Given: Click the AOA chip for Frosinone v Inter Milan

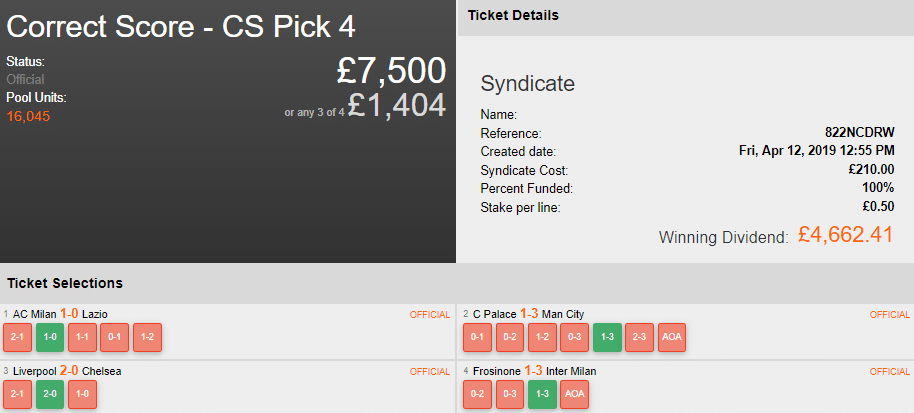Looking at the screenshot, I should click(x=575, y=395).
